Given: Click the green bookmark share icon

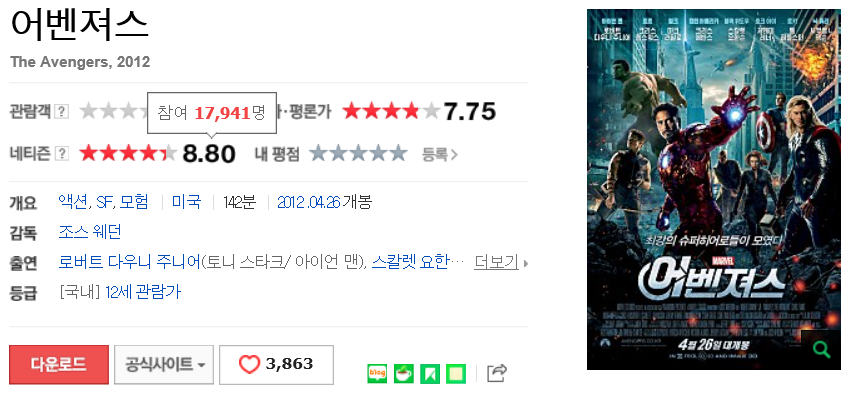Looking at the screenshot, I should [430, 374].
